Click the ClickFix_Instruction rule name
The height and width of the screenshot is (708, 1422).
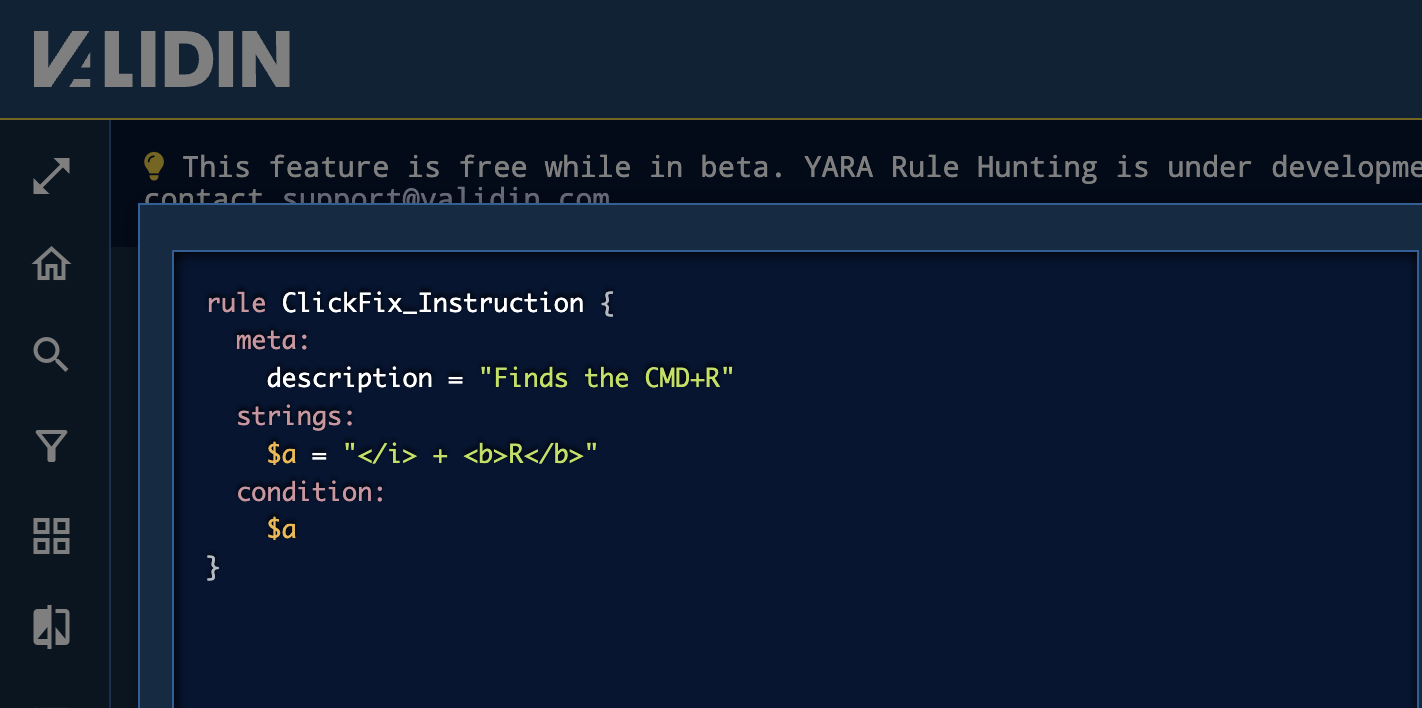(432, 303)
